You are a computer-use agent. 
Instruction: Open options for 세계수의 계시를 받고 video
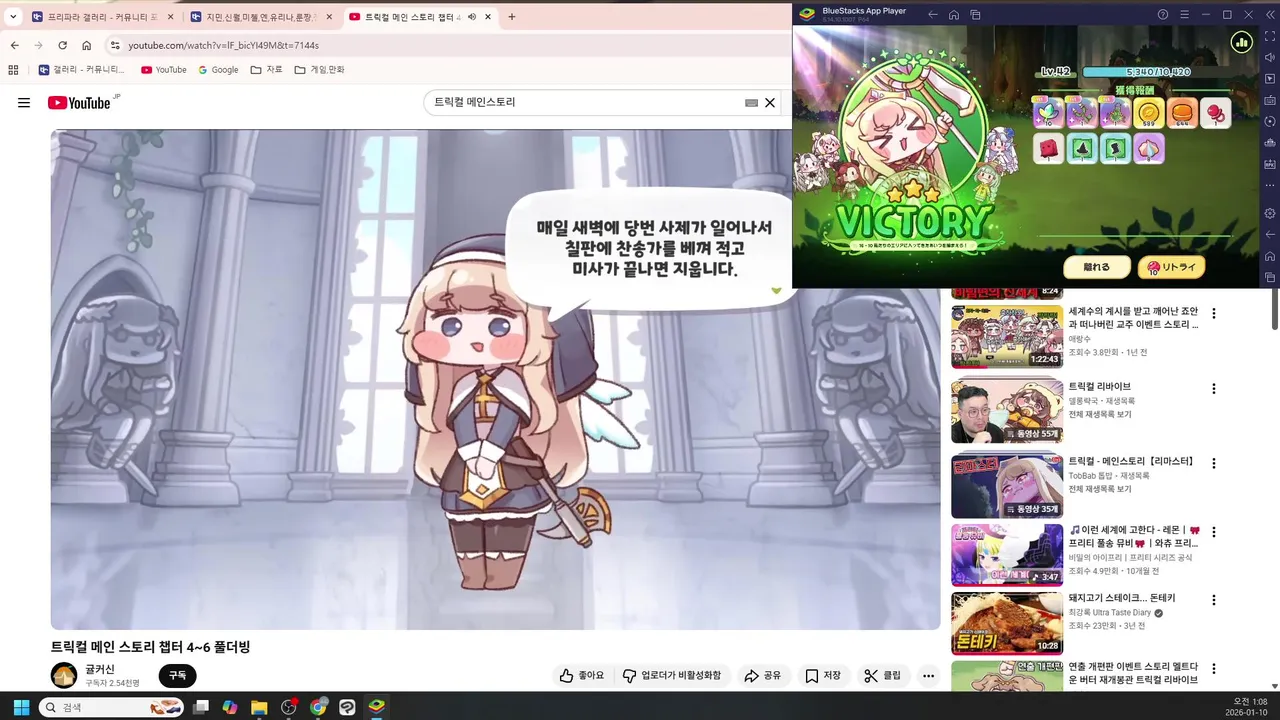coord(1214,314)
